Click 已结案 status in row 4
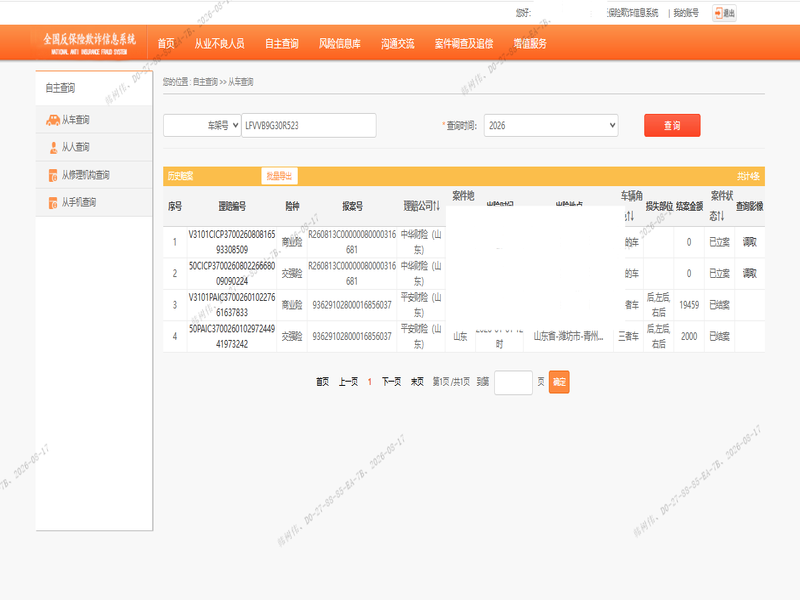 (x=719, y=336)
